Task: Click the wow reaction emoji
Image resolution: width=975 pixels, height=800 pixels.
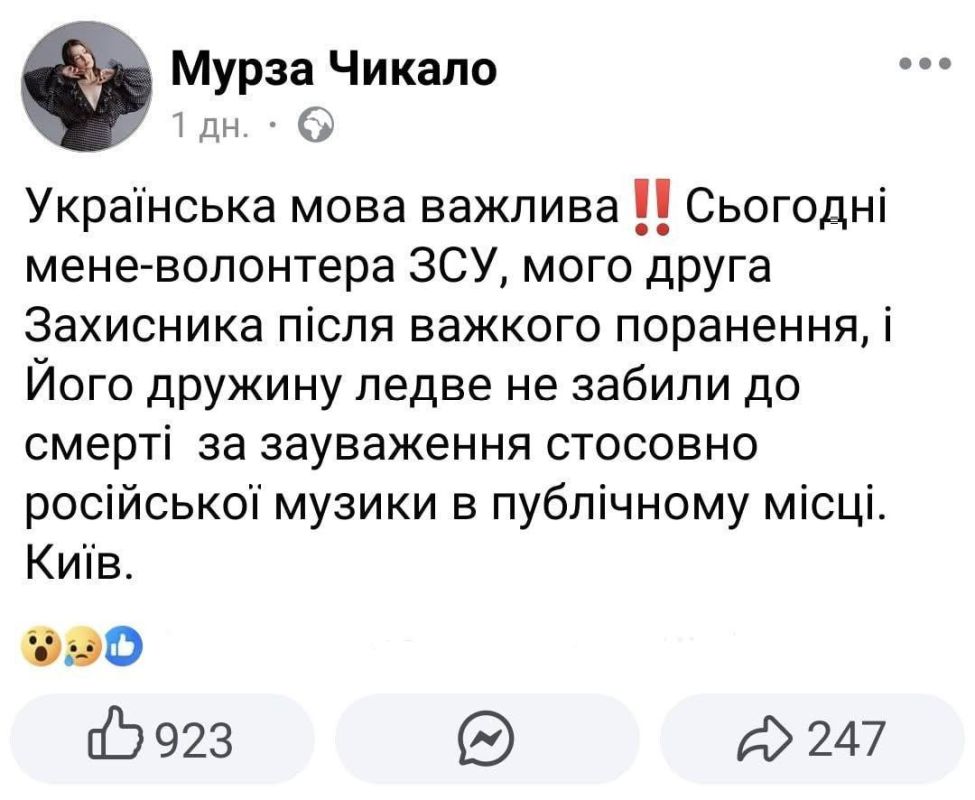Action: [x=41, y=648]
